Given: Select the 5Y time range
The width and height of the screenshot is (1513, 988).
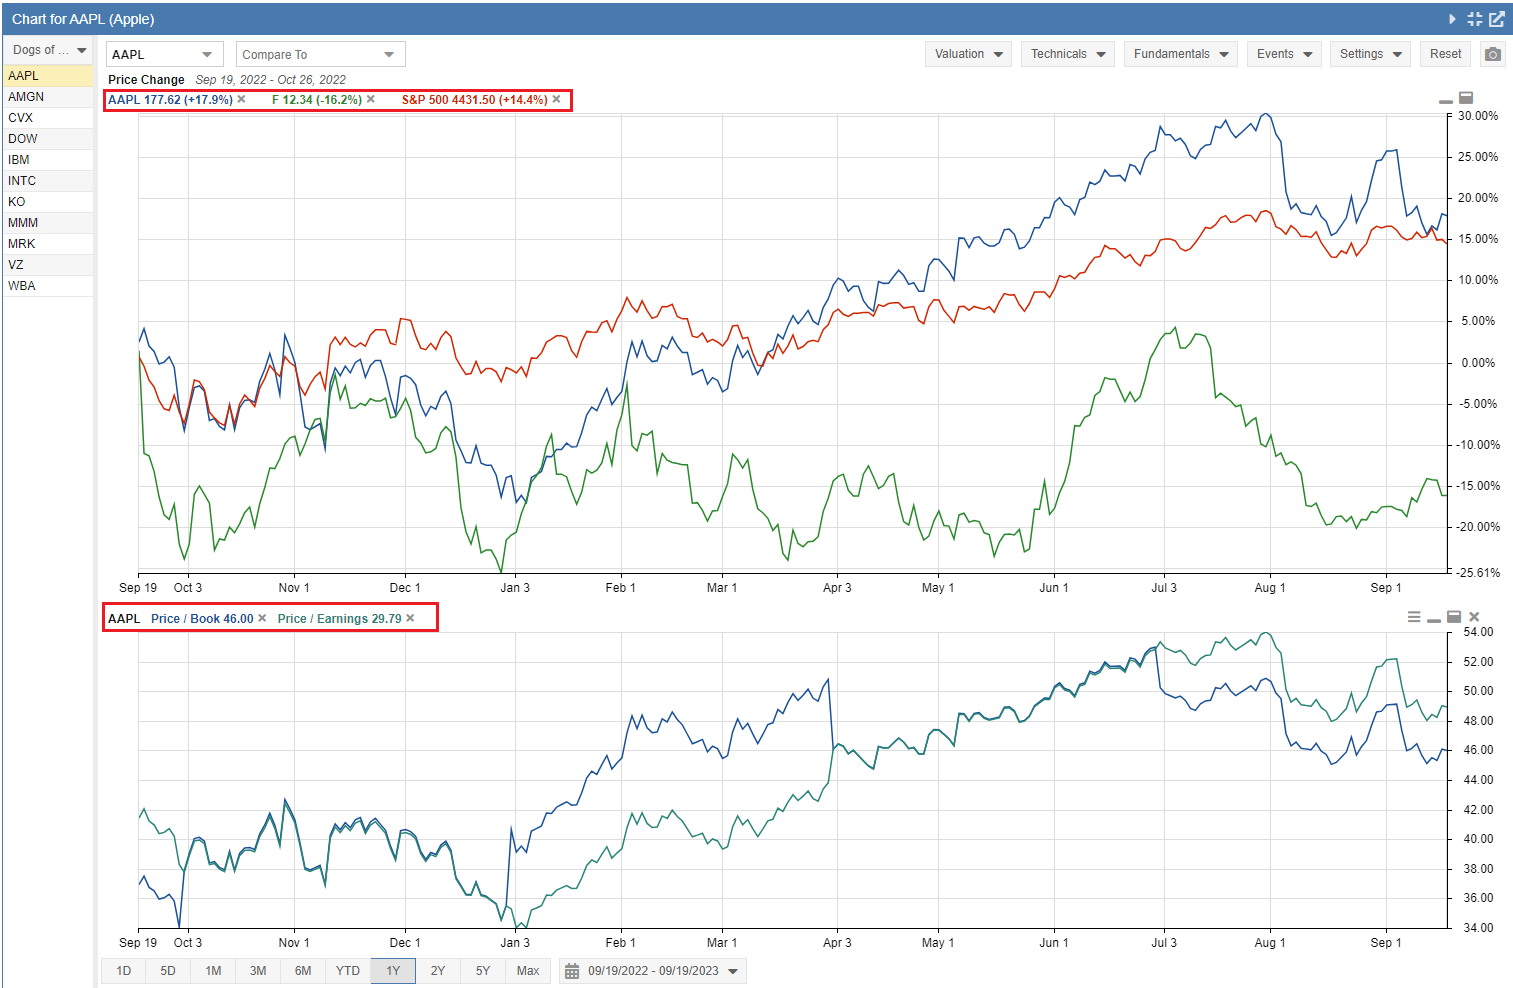Looking at the screenshot, I should [483, 971].
